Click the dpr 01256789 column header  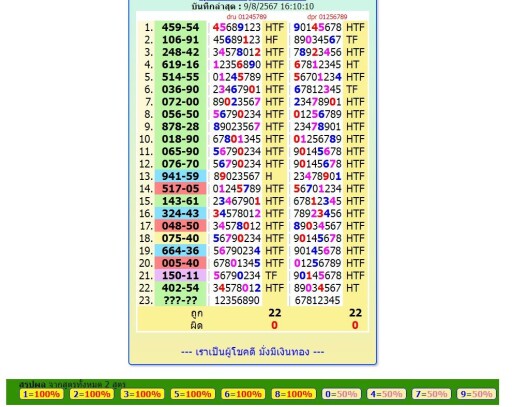pyautogui.click(x=327, y=17)
